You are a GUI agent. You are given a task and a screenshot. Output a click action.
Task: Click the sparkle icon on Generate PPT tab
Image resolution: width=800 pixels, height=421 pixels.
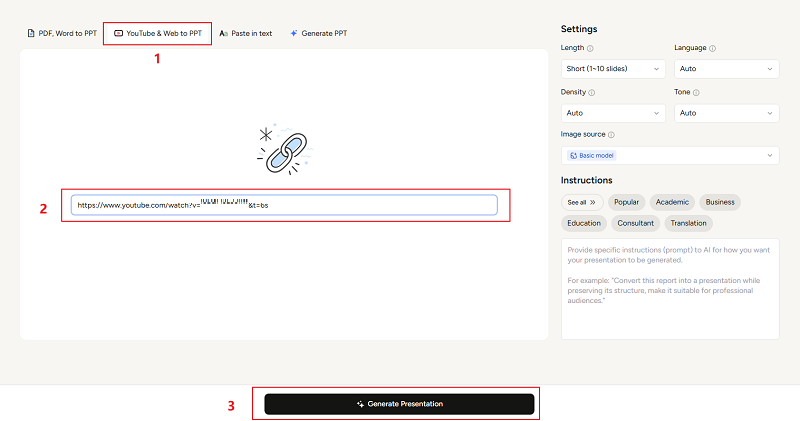click(294, 34)
